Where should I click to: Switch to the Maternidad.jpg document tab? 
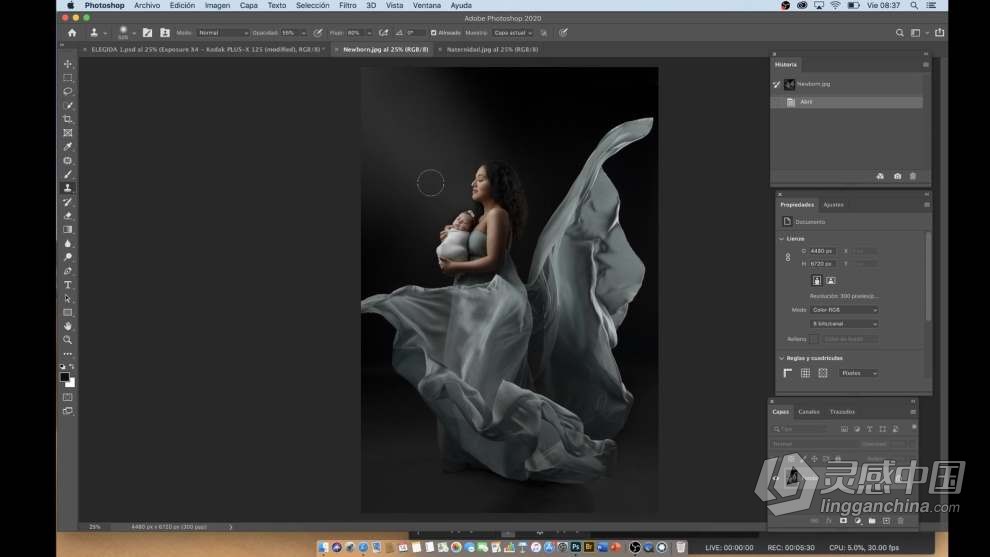pyautogui.click(x=492, y=49)
